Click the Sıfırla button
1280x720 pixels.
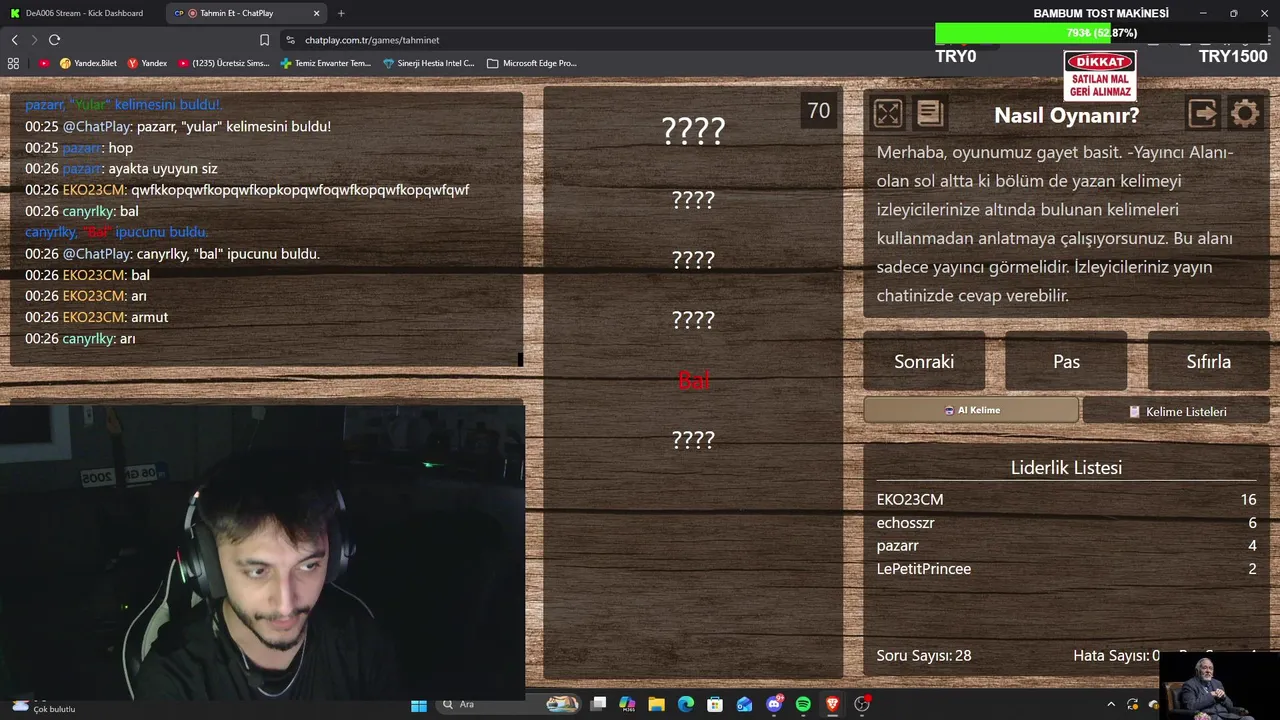tap(1208, 362)
